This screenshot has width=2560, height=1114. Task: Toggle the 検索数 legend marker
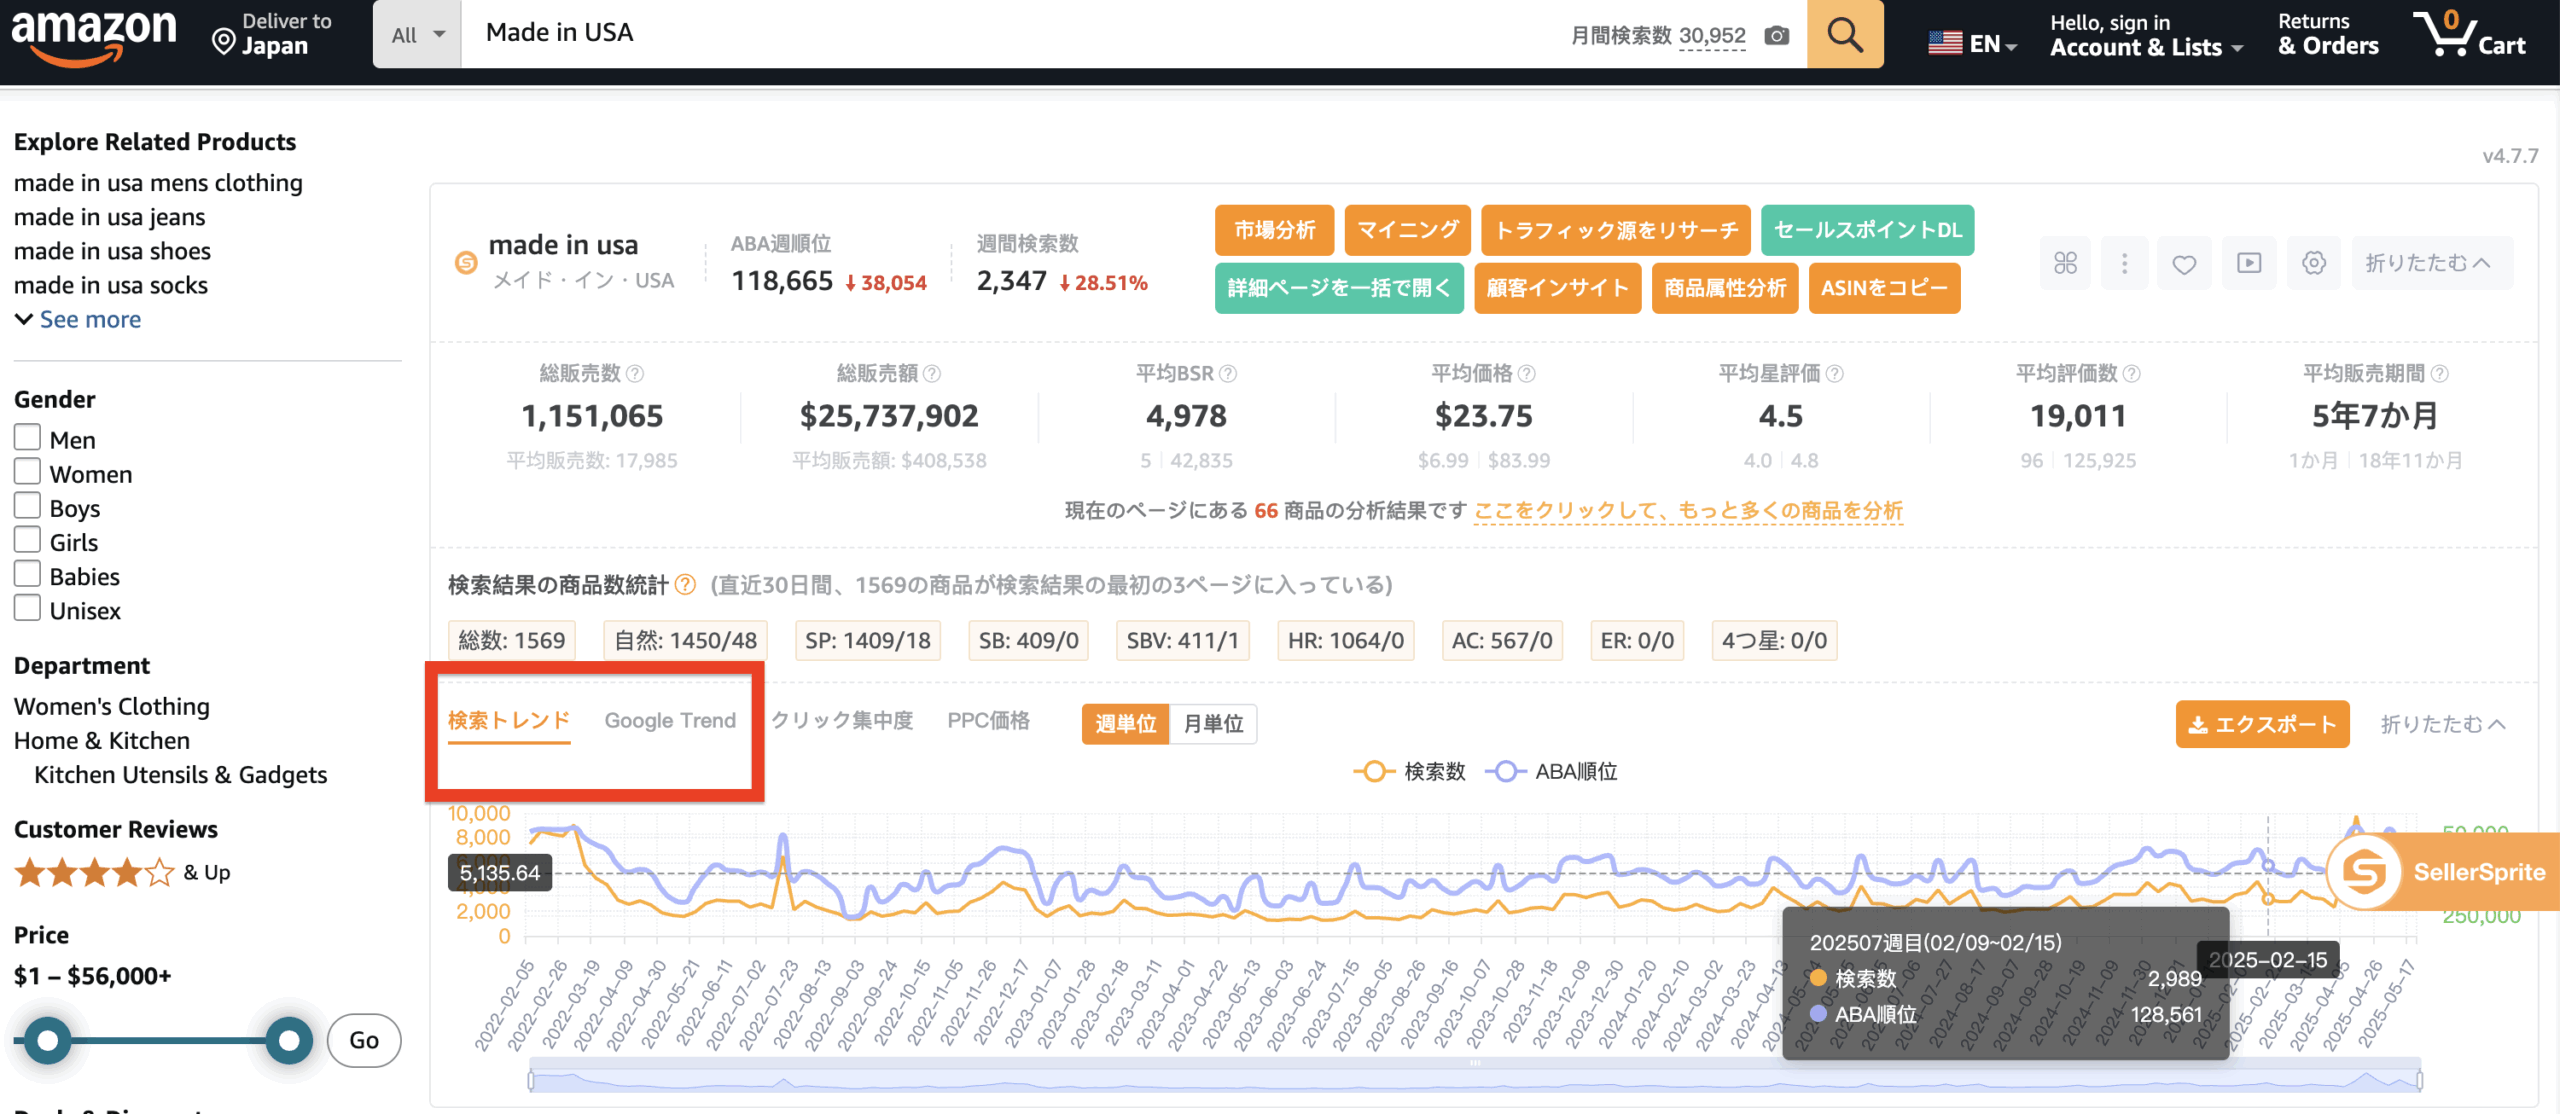click(1374, 772)
